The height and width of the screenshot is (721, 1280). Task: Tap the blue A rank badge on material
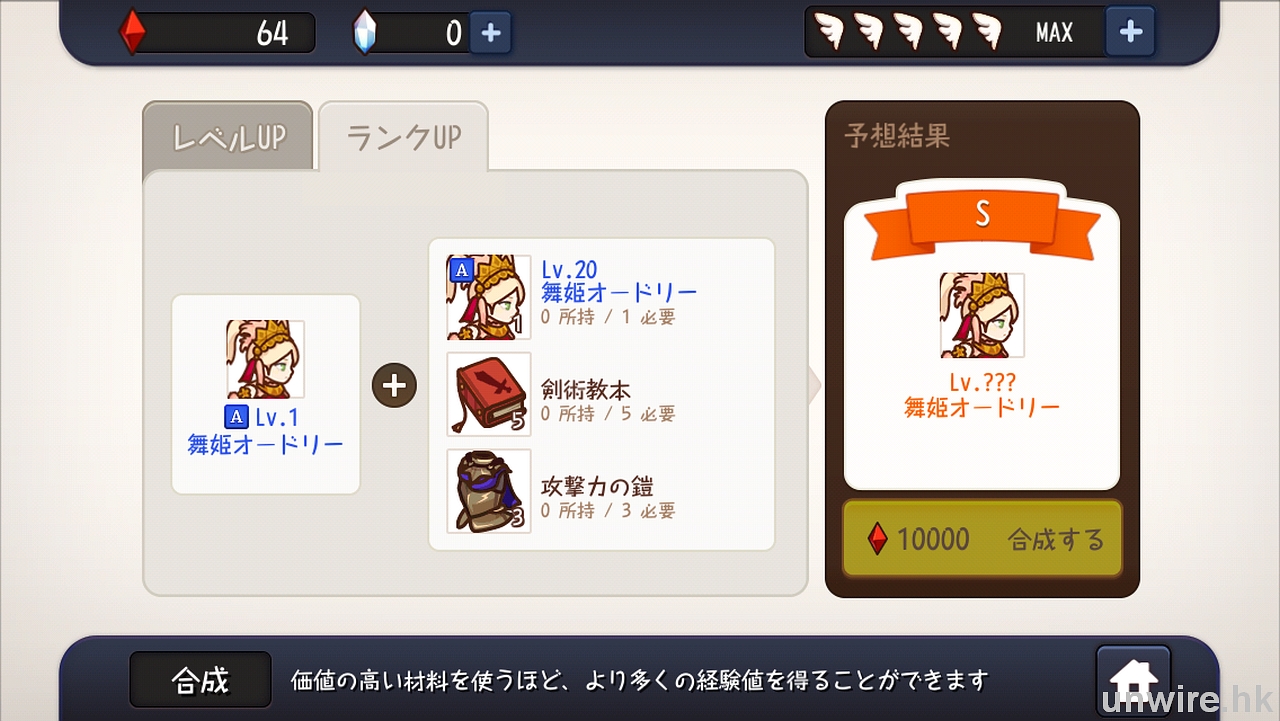point(460,269)
